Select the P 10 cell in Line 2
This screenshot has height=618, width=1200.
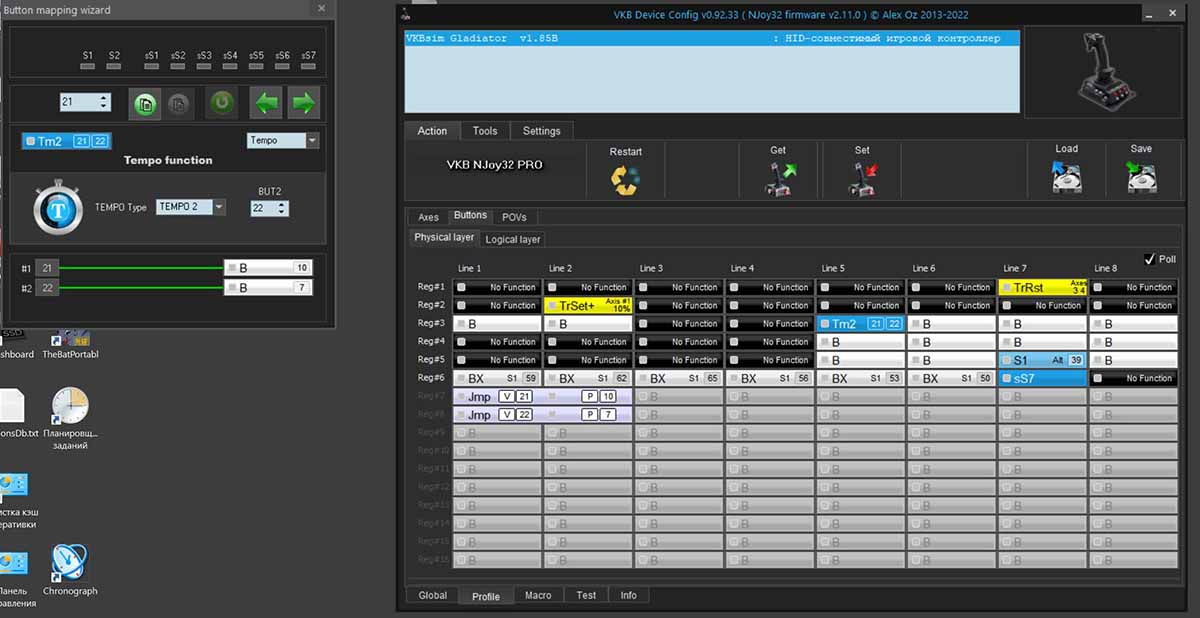tap(589, 397)
